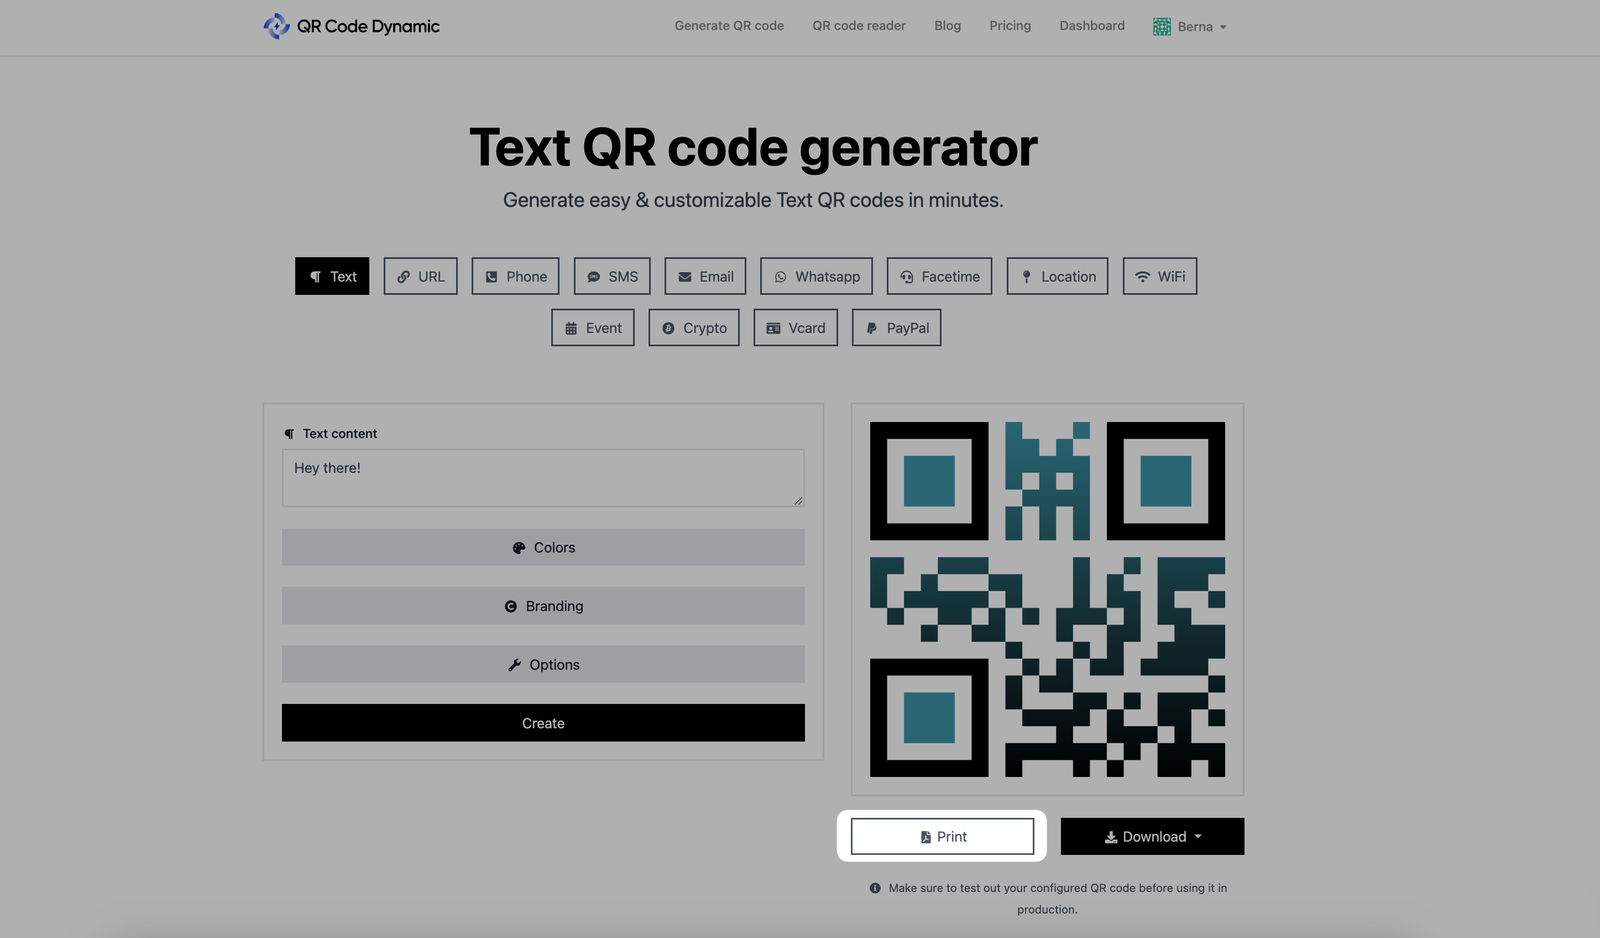Select the PayPal QR code type
Screen dimensions: 1600x938
[896, 327]
